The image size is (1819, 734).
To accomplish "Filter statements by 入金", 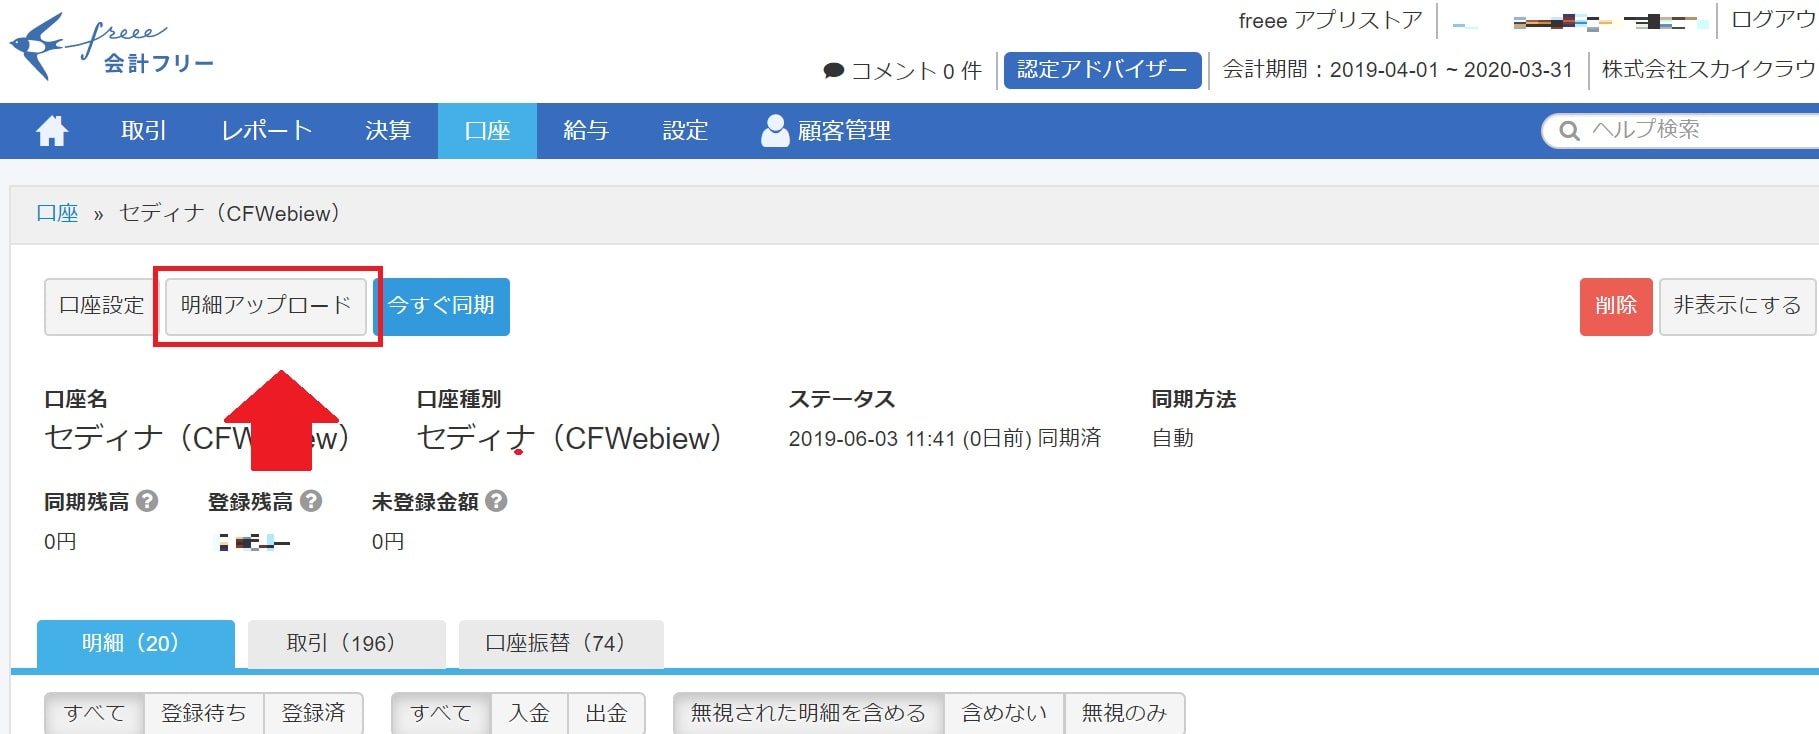I will 529,713.
